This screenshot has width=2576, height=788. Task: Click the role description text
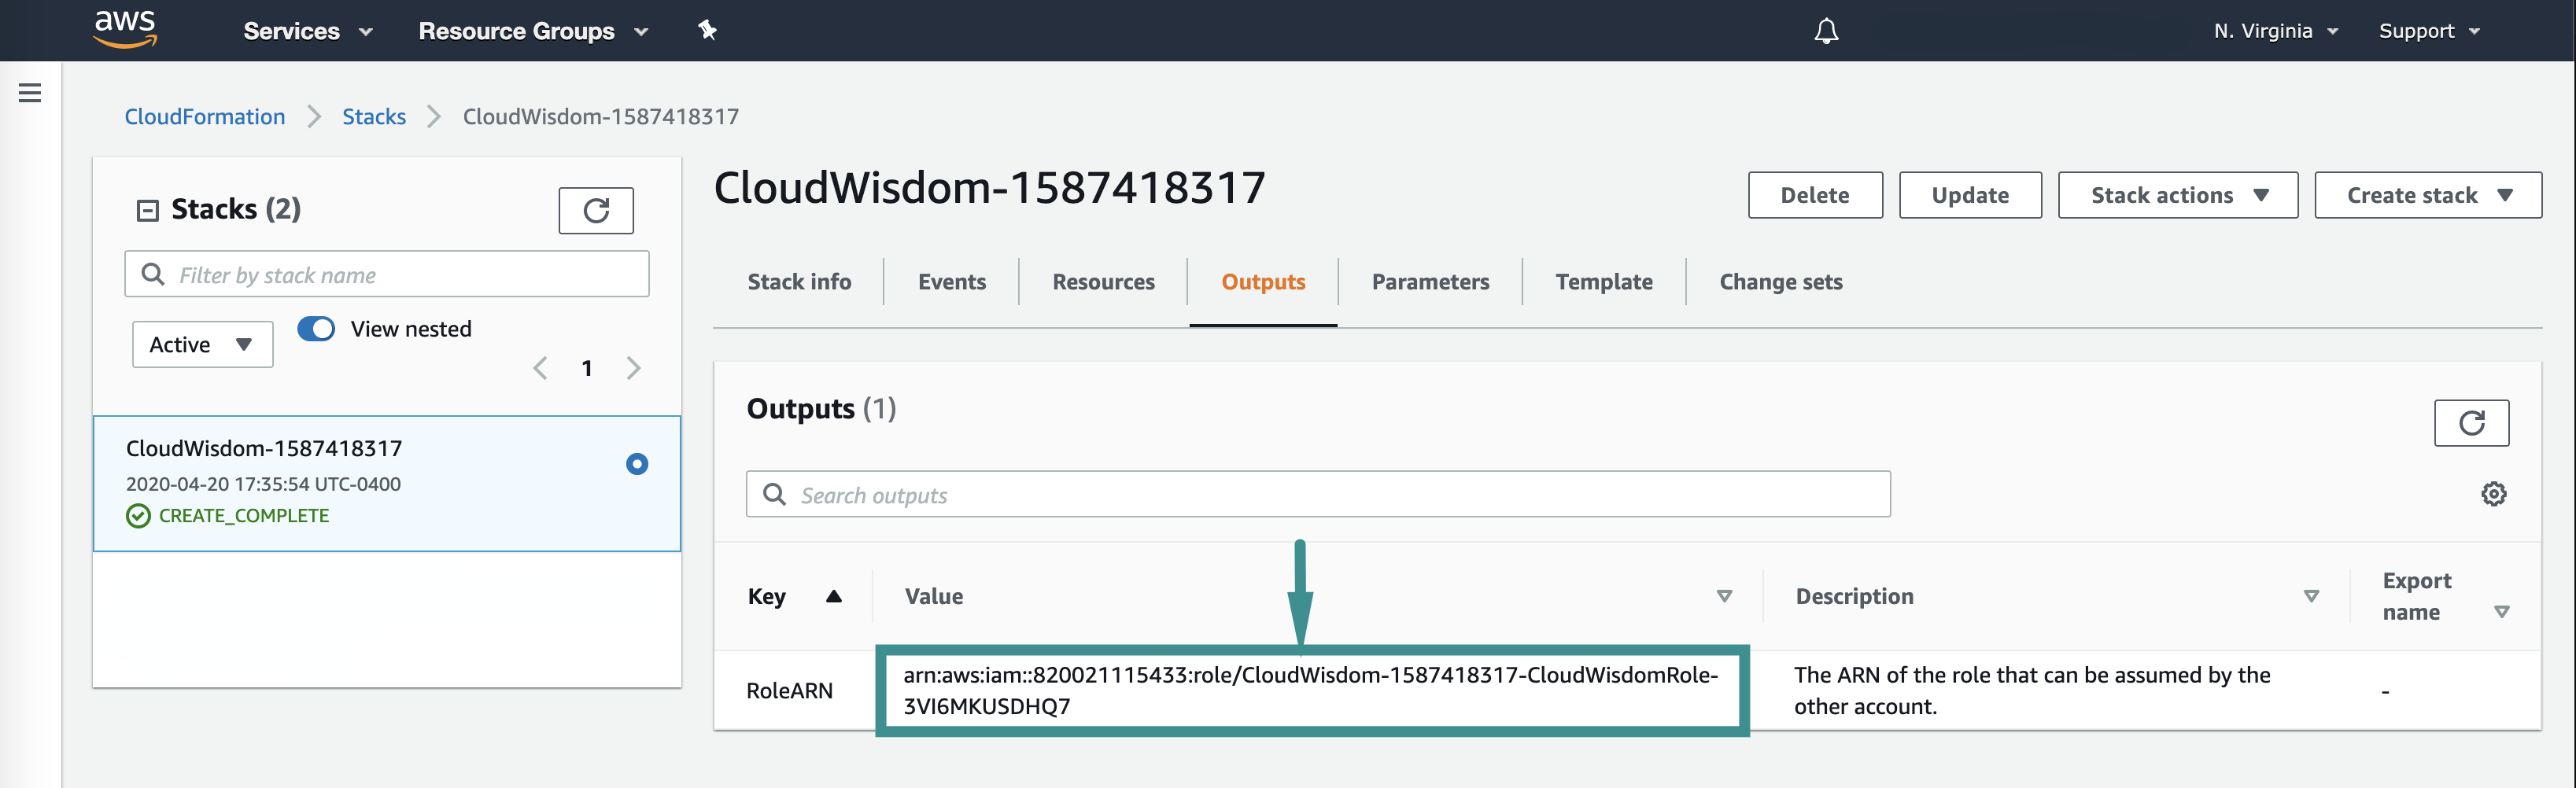[2031, 691]
